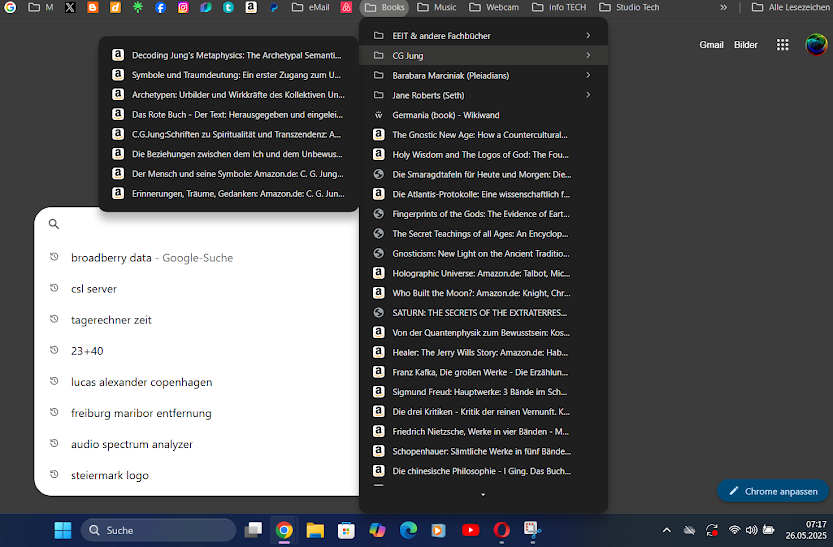Click the scroll-down arrow of Books menu
The width and height of the screenshot is (833, 547).
click(x=483, y=495)
